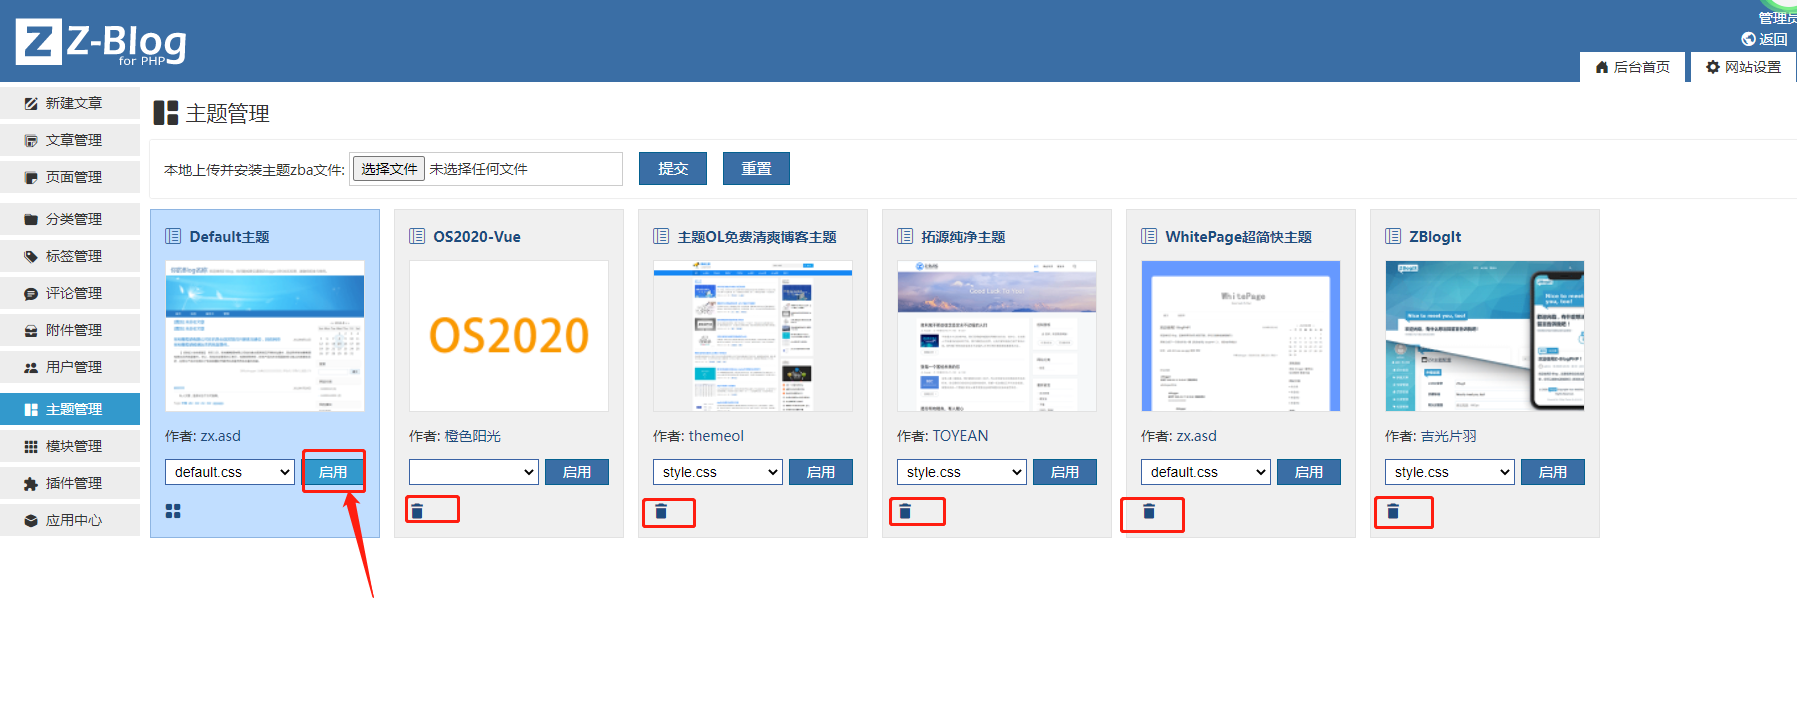Open 插件管理 in the sidebar
1797x704 pixels.
pyautogui.click(x=70, y=483)
